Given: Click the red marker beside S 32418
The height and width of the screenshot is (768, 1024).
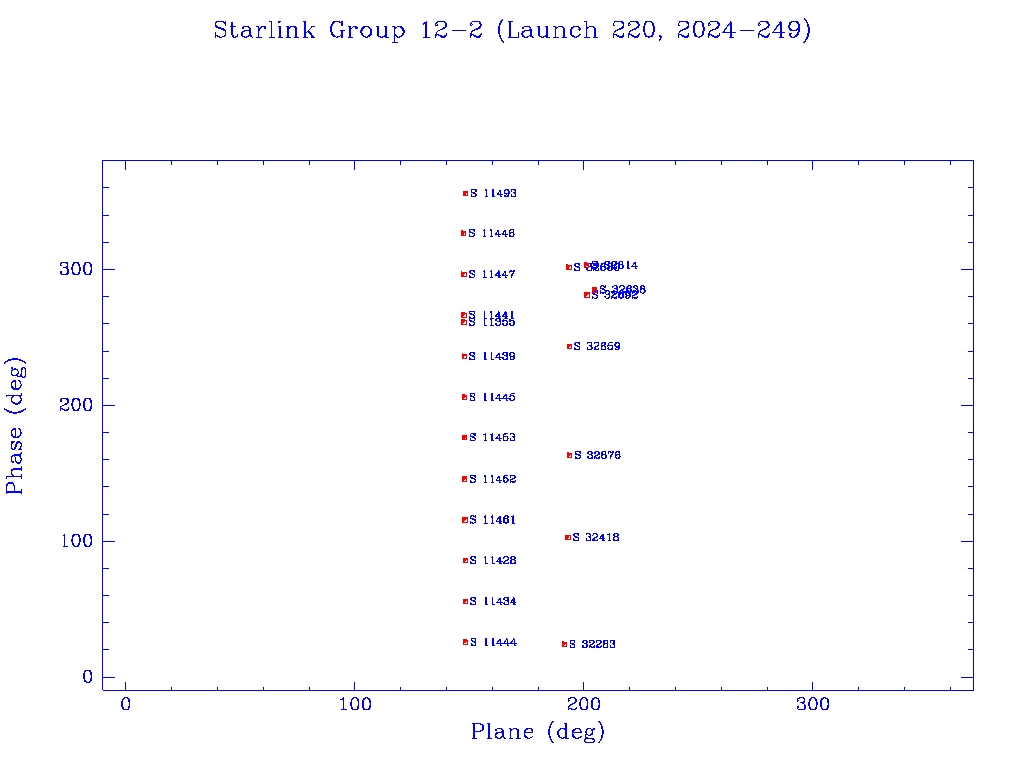Looking at the screenshot, I should click(568, 537).
